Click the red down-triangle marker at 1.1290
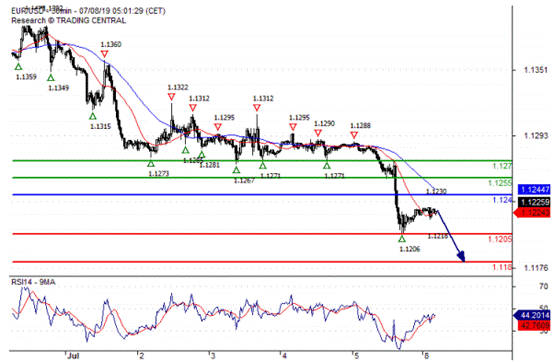The height and width of the screenshot is (362, 554). point(318,133)
